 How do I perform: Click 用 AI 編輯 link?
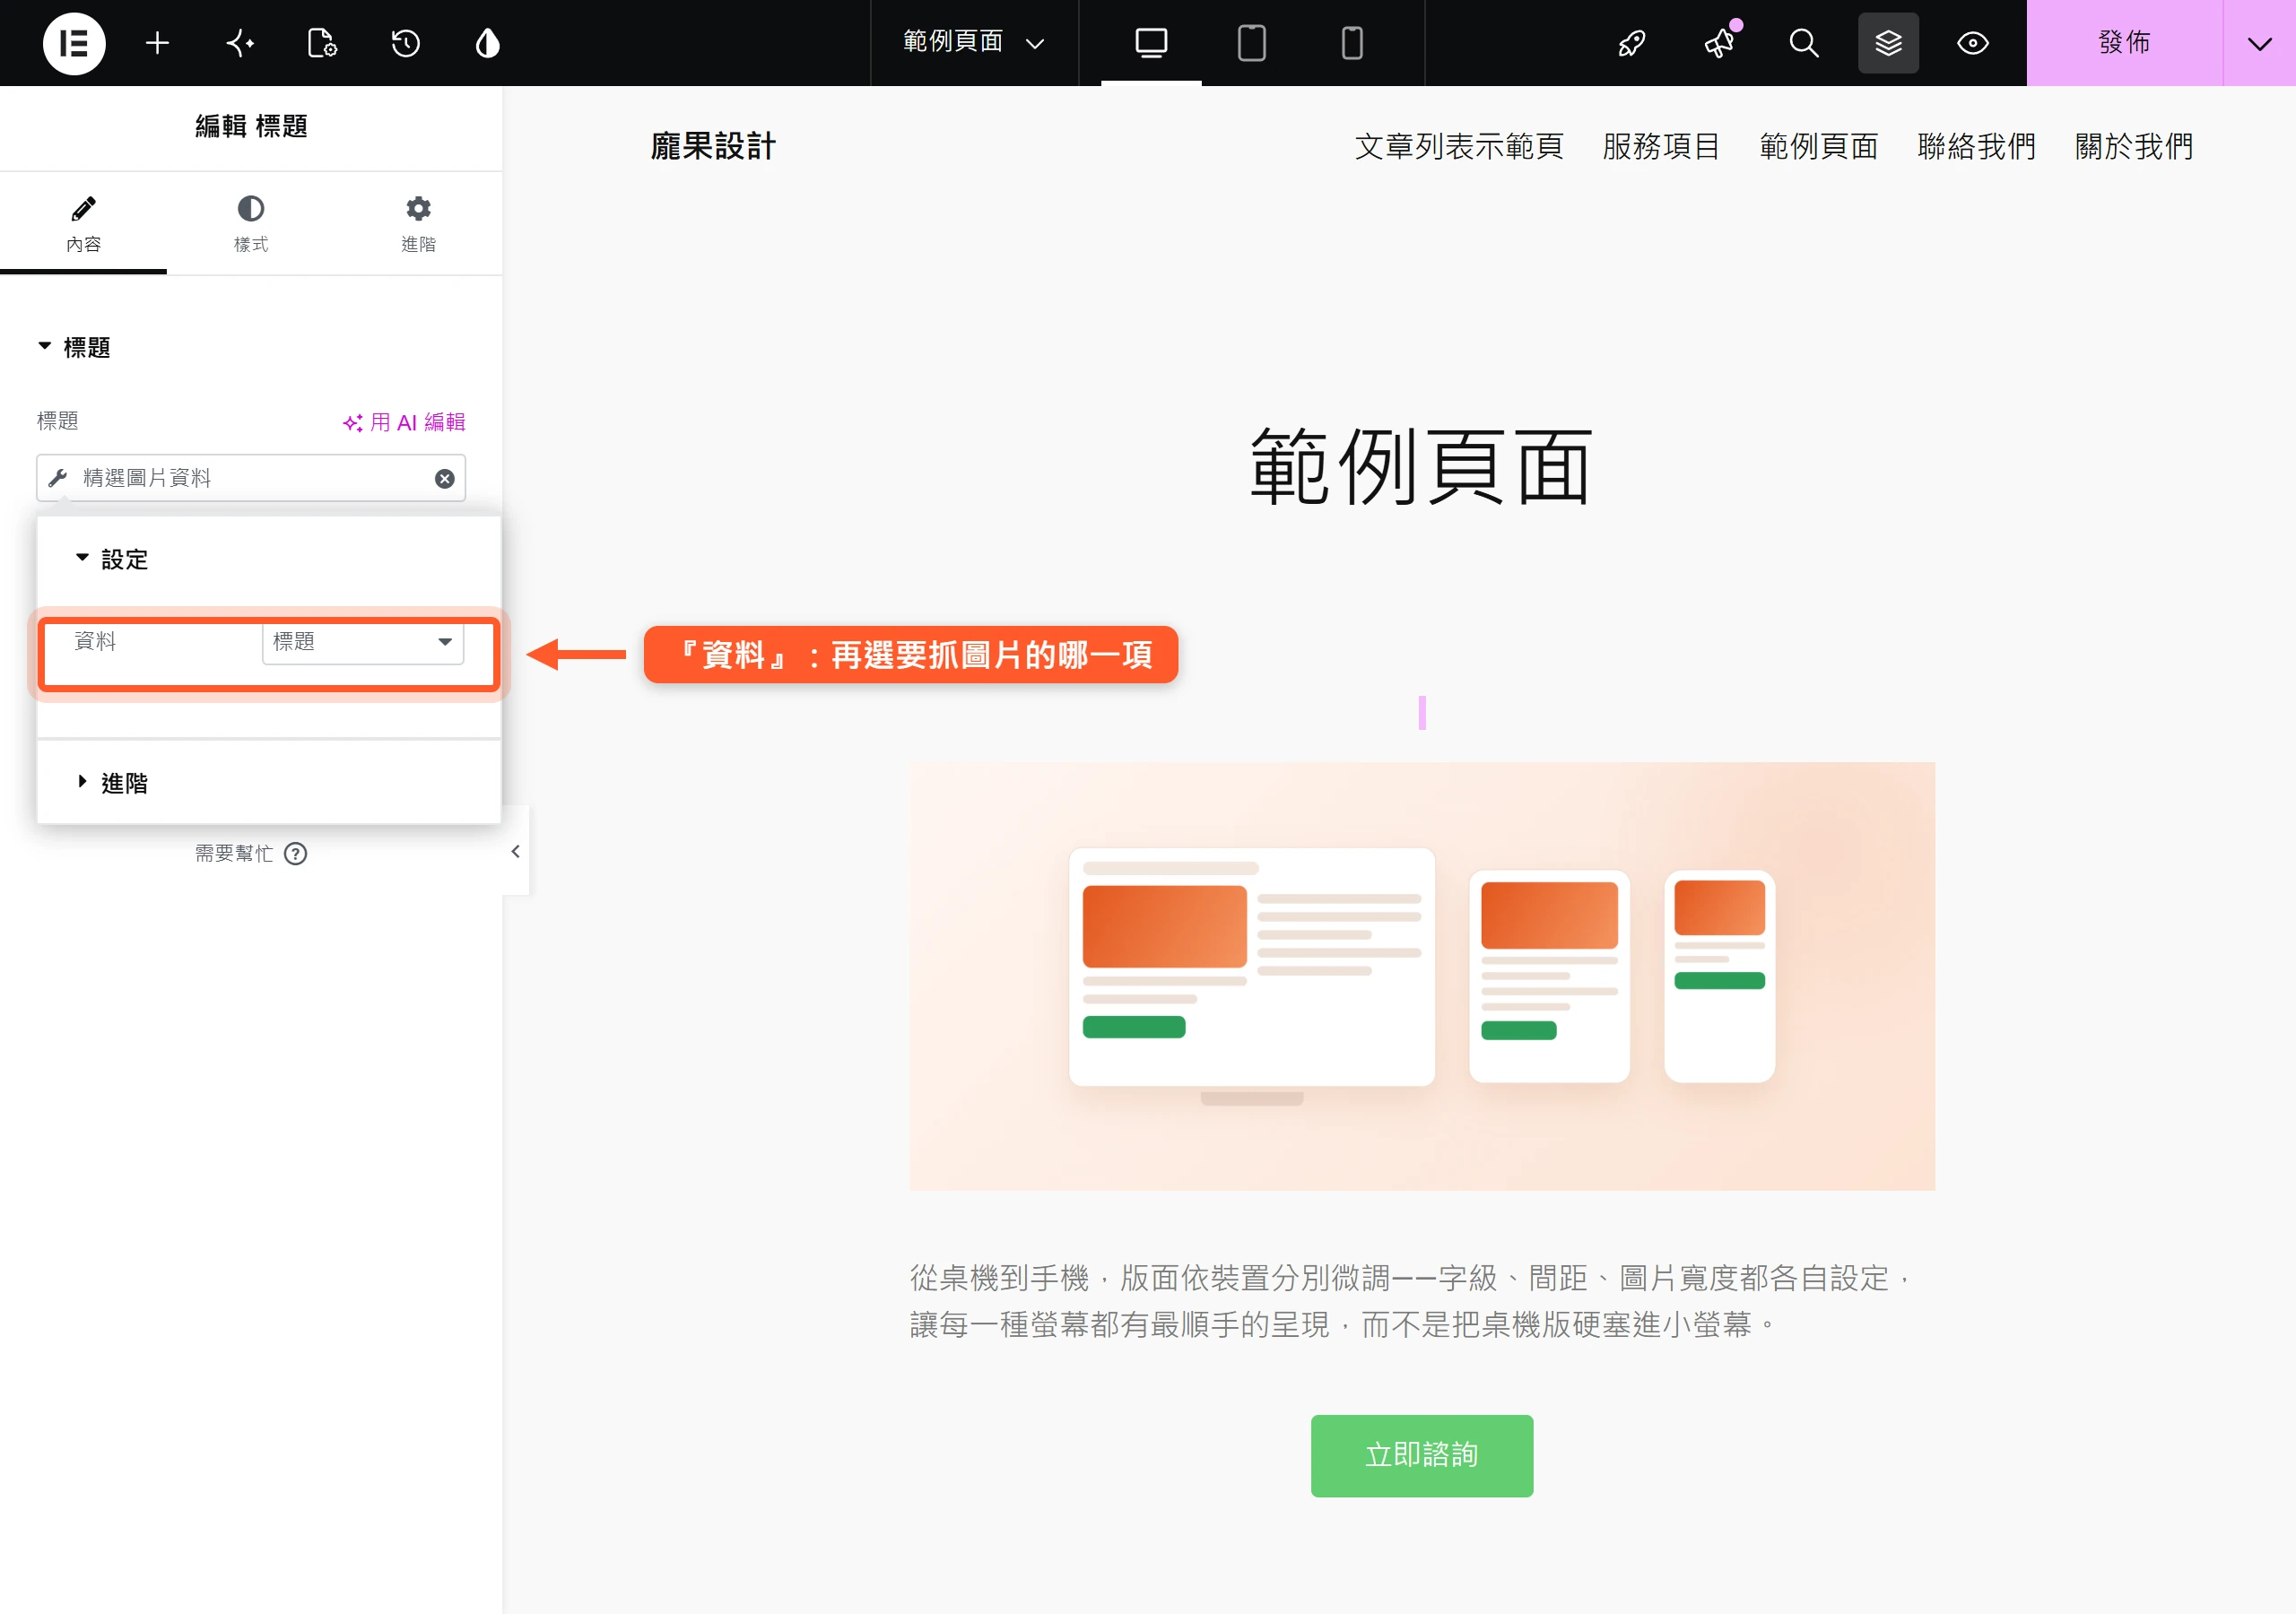point(404,422)
